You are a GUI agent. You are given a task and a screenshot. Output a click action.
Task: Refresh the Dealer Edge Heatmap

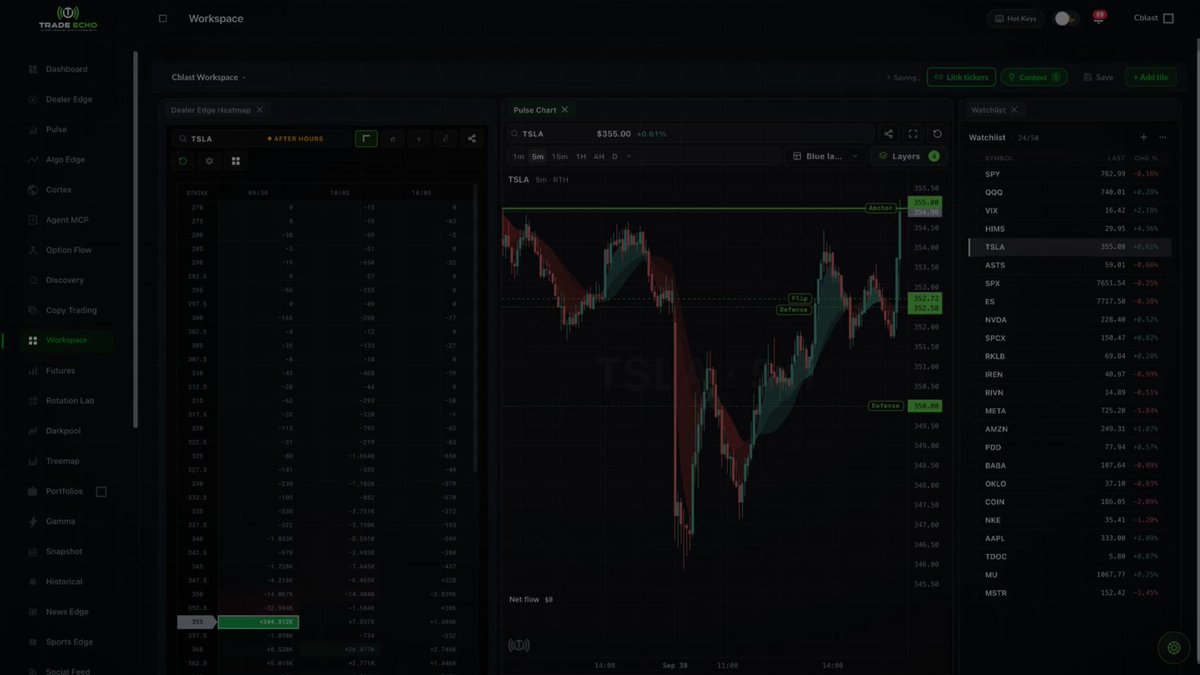[183, 161]
